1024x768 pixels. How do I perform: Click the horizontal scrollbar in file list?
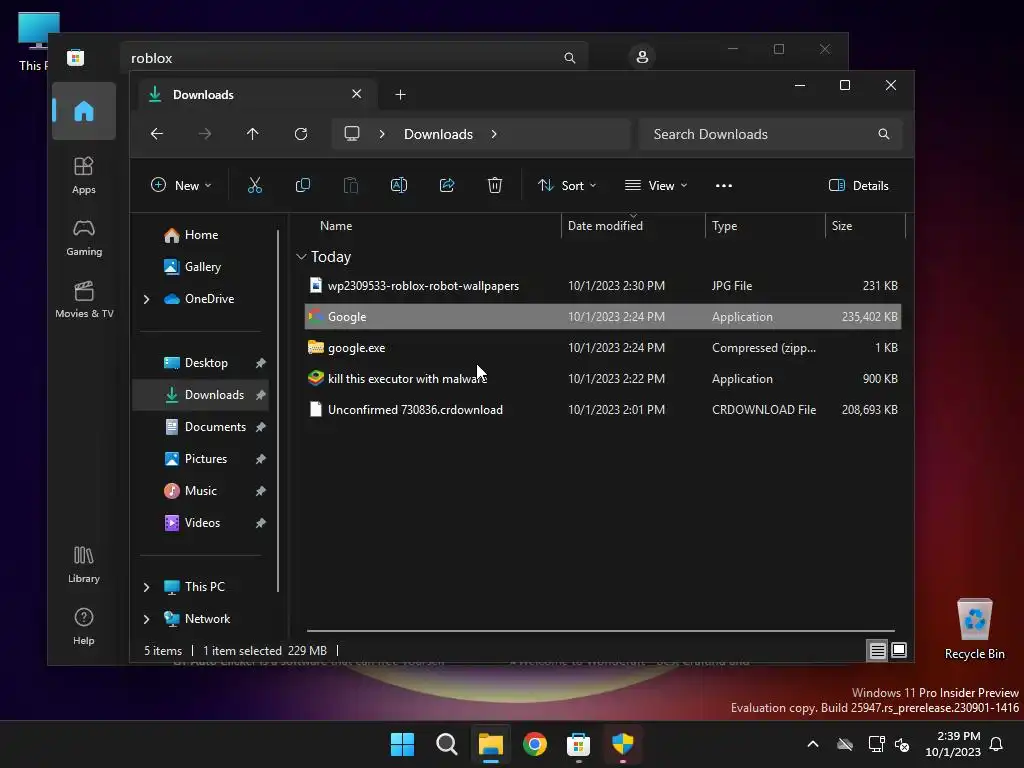[x=601, y=631]
